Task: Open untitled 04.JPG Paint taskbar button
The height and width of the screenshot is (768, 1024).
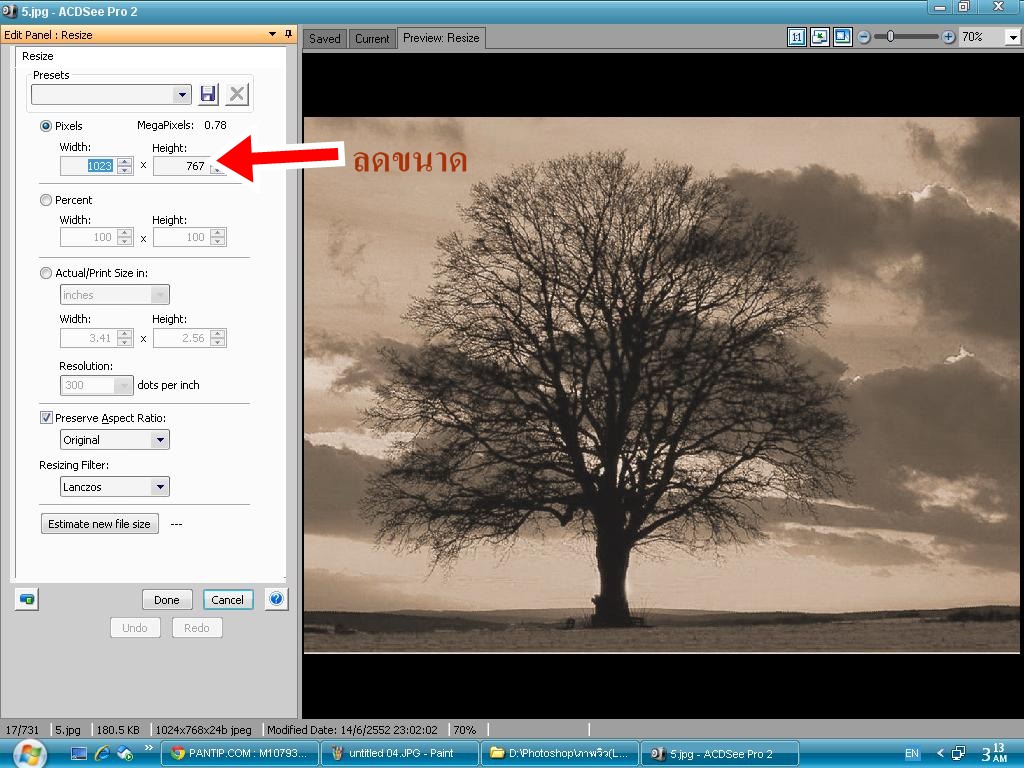Action: 399,754
